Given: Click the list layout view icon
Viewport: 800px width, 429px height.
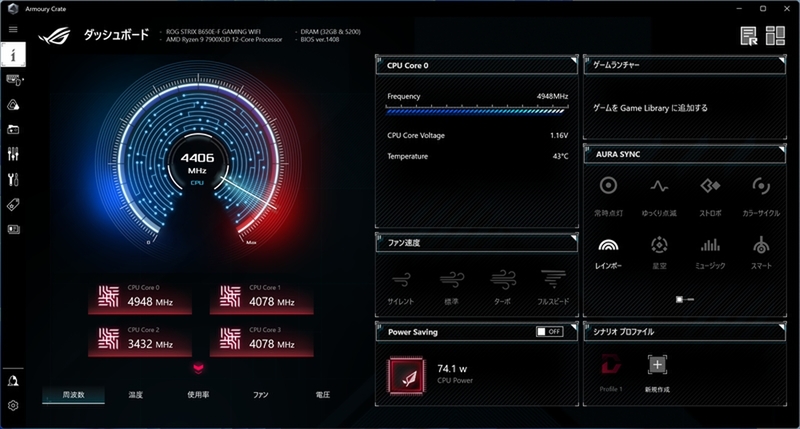Looking at the screenshot, I should [x=749, y=36].
